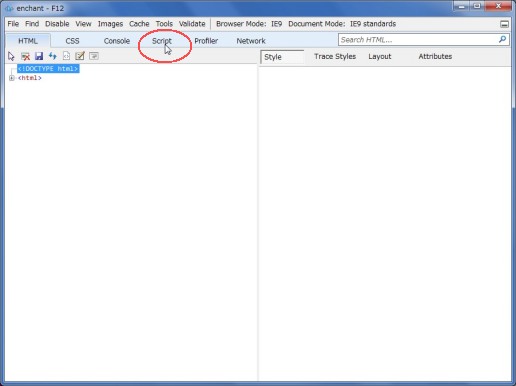Click the magnifier icon in search box

point(502,40)
